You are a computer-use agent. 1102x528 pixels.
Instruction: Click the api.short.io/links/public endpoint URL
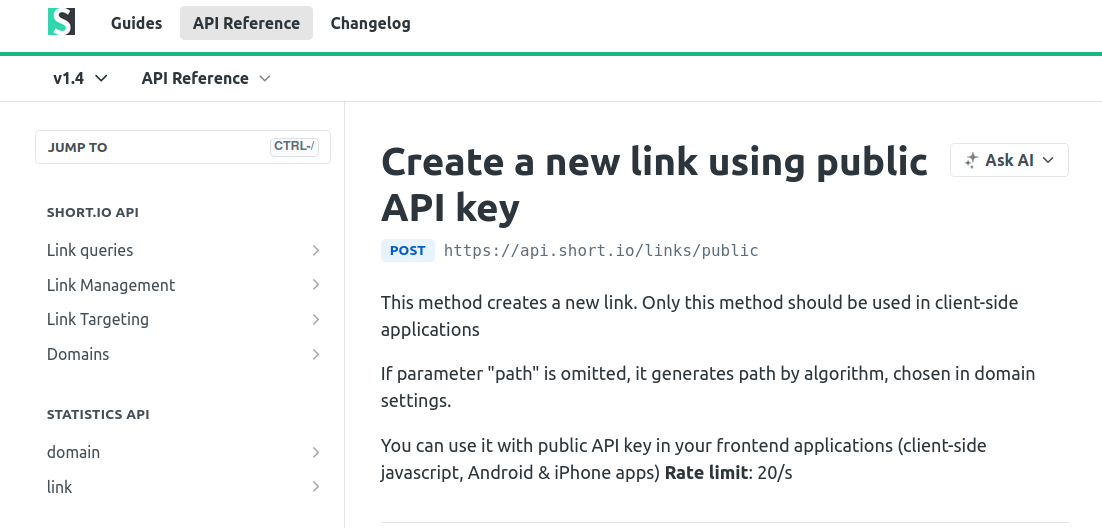coord(601,250)
